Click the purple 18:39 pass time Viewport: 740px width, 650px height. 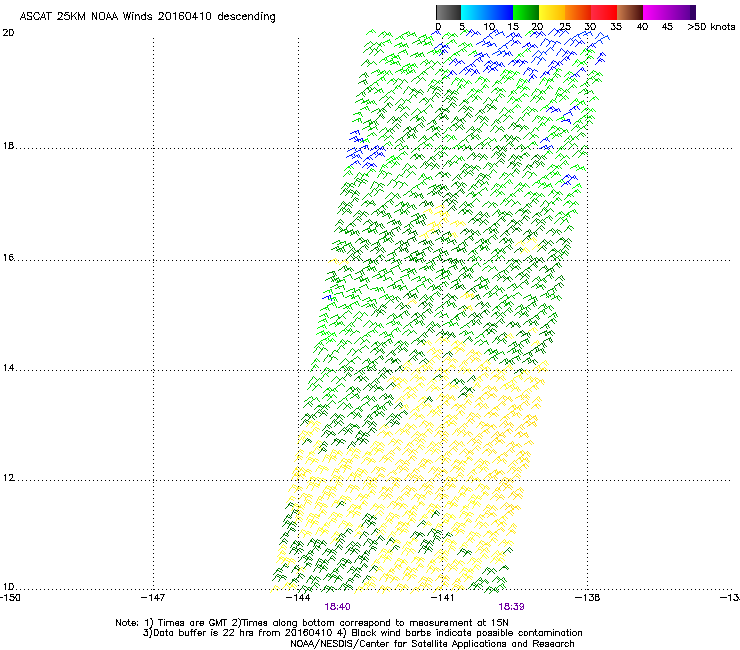point(512,607)
